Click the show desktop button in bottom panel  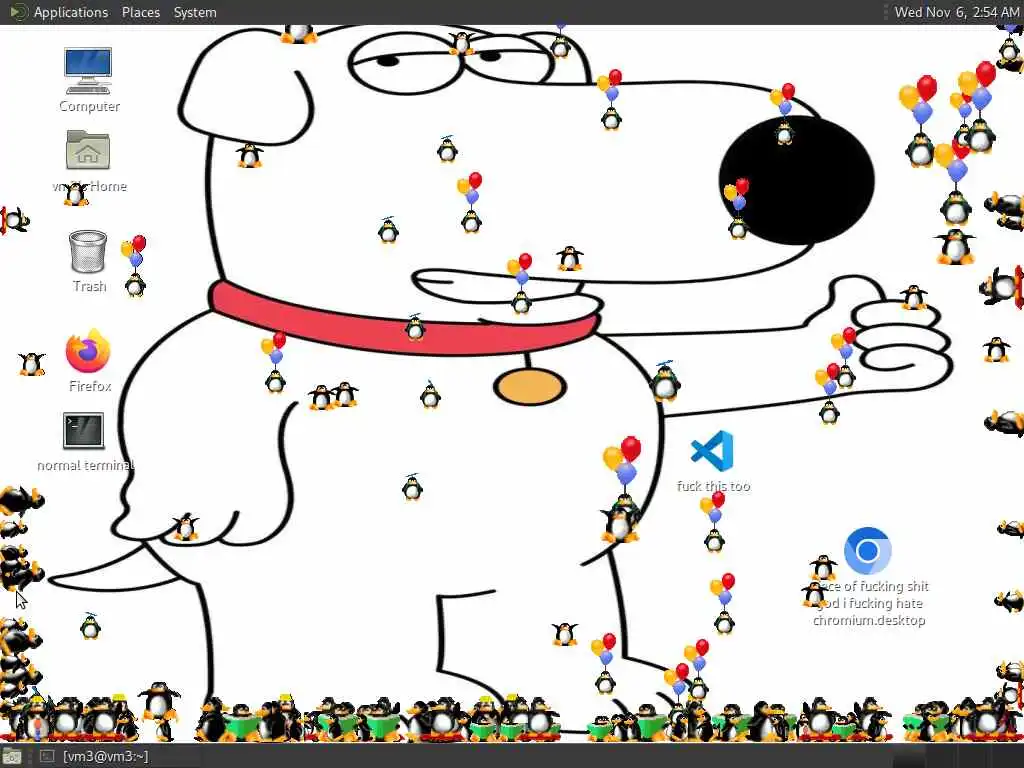pyautogui.click(x=12, y=756)
